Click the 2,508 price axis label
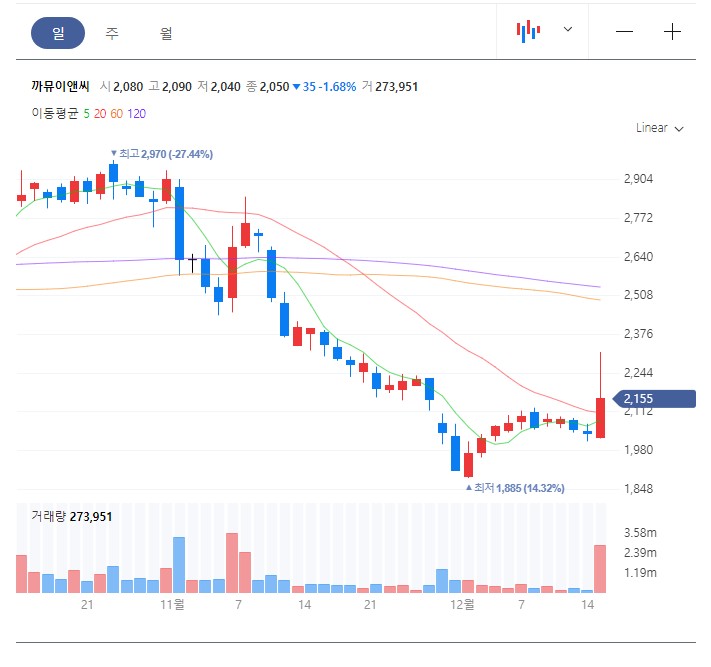The height and width of the screenshot is (667, 711). pos(638,295)
